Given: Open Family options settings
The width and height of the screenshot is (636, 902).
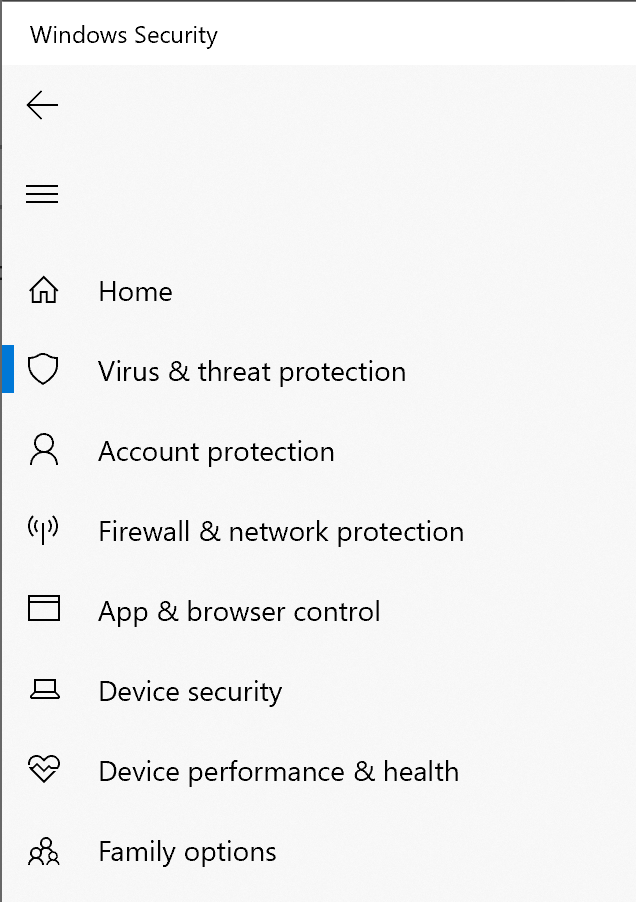Looking at the screenshot, I should tap(187, 851).
